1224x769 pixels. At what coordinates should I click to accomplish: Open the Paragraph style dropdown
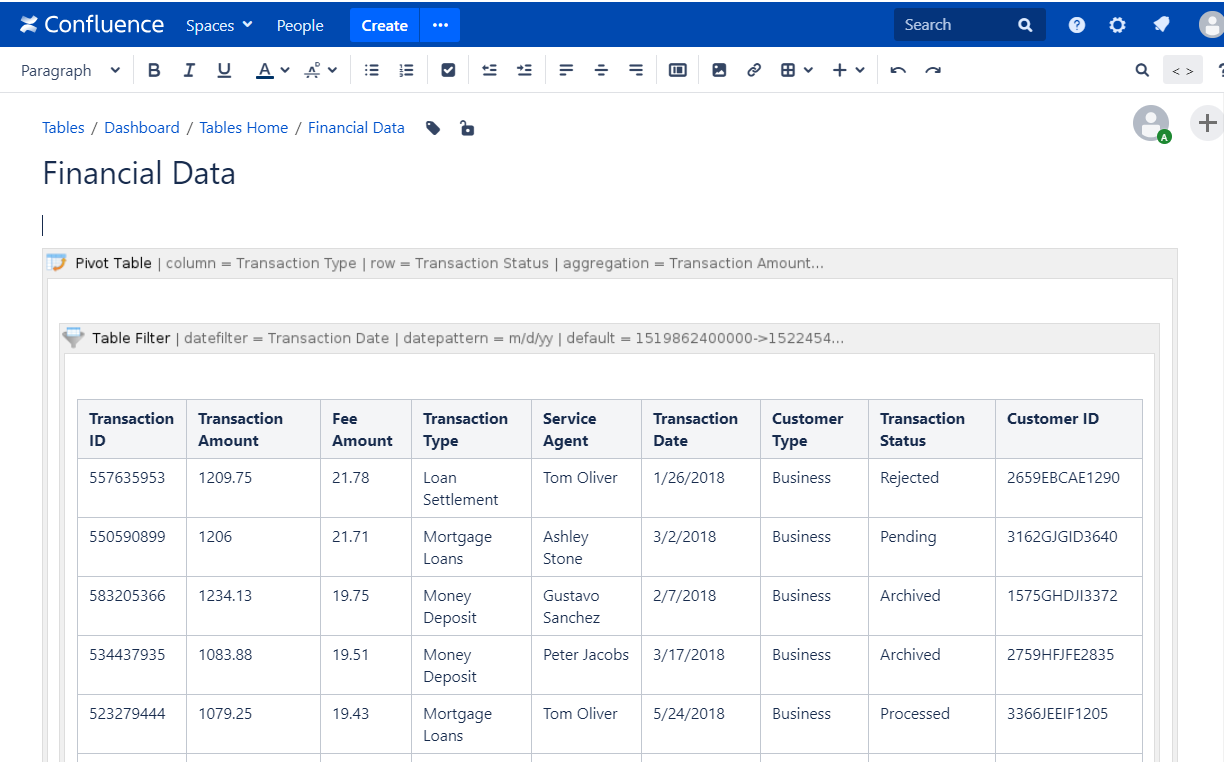(x=70, y=70)
